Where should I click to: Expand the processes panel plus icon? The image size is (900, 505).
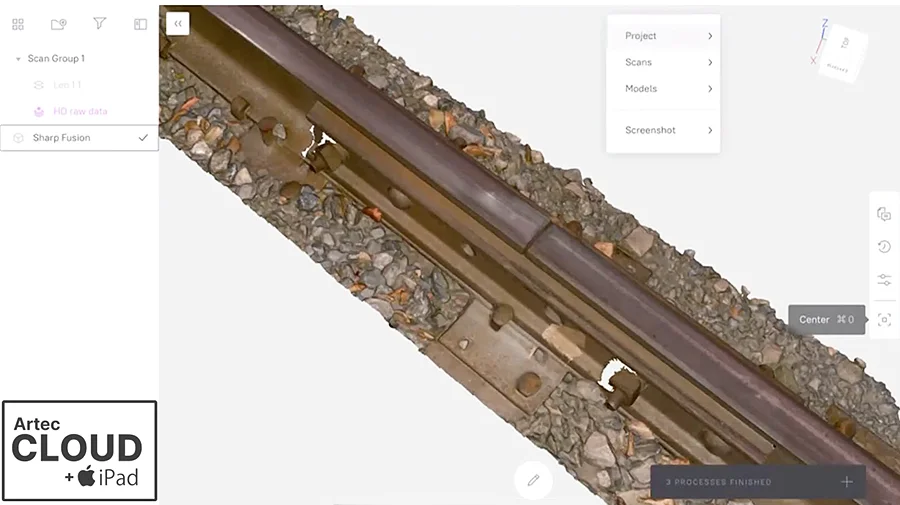(846, 482)
